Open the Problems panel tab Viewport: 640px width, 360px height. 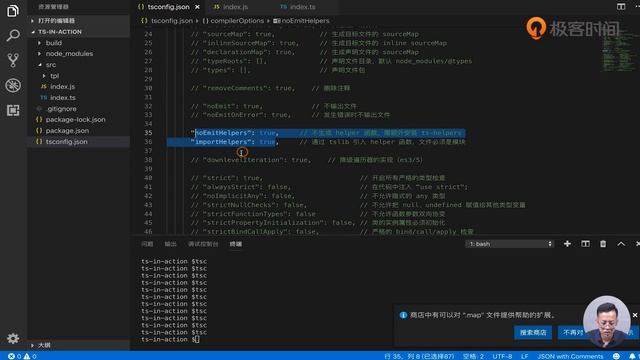pyautogui.click(x=147, y=244)
